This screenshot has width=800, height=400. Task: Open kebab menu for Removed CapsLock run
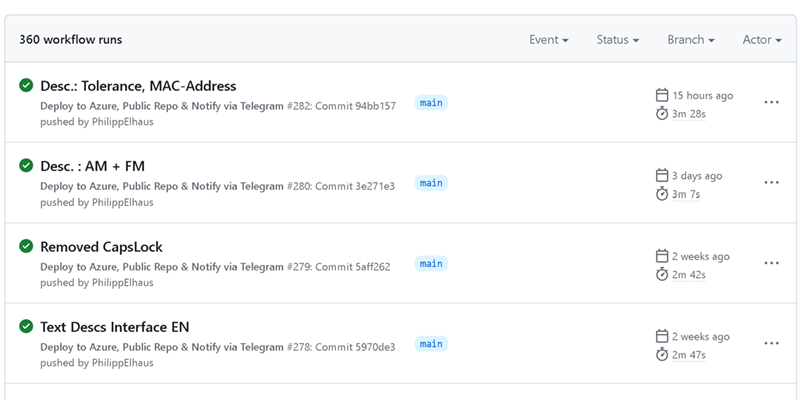point(771,263)
